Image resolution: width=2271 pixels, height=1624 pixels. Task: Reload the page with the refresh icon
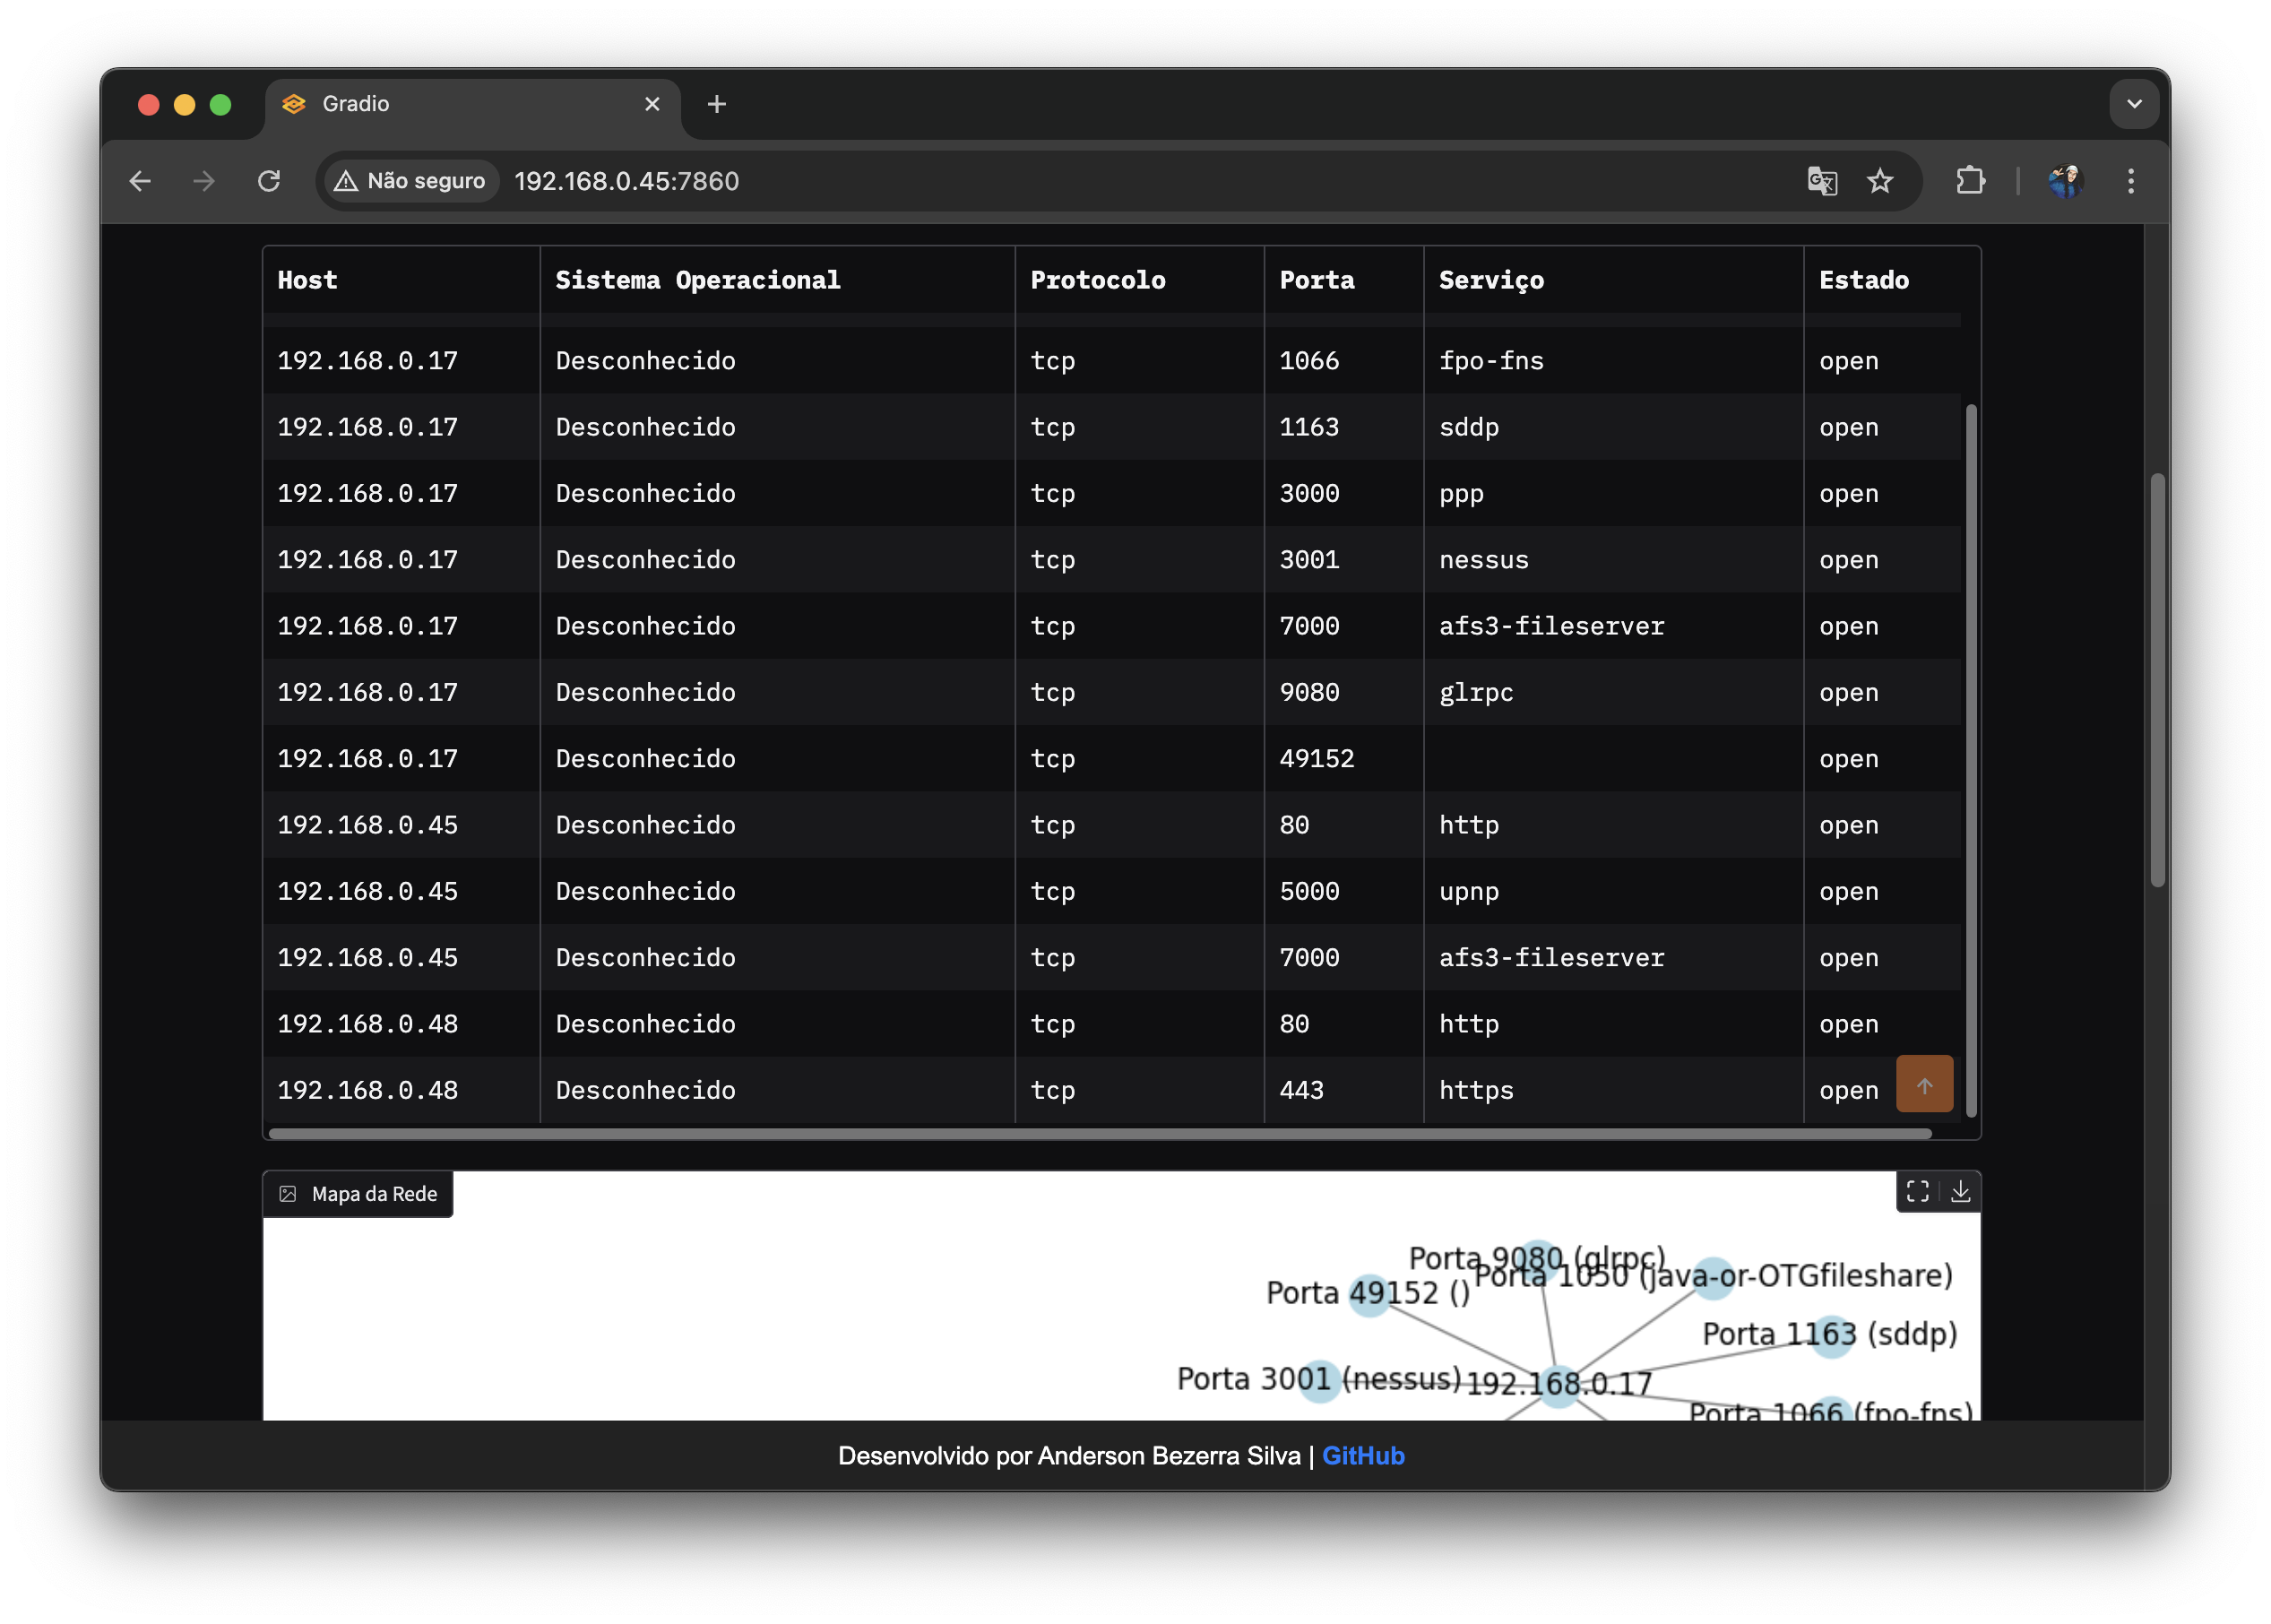point(269,181)
